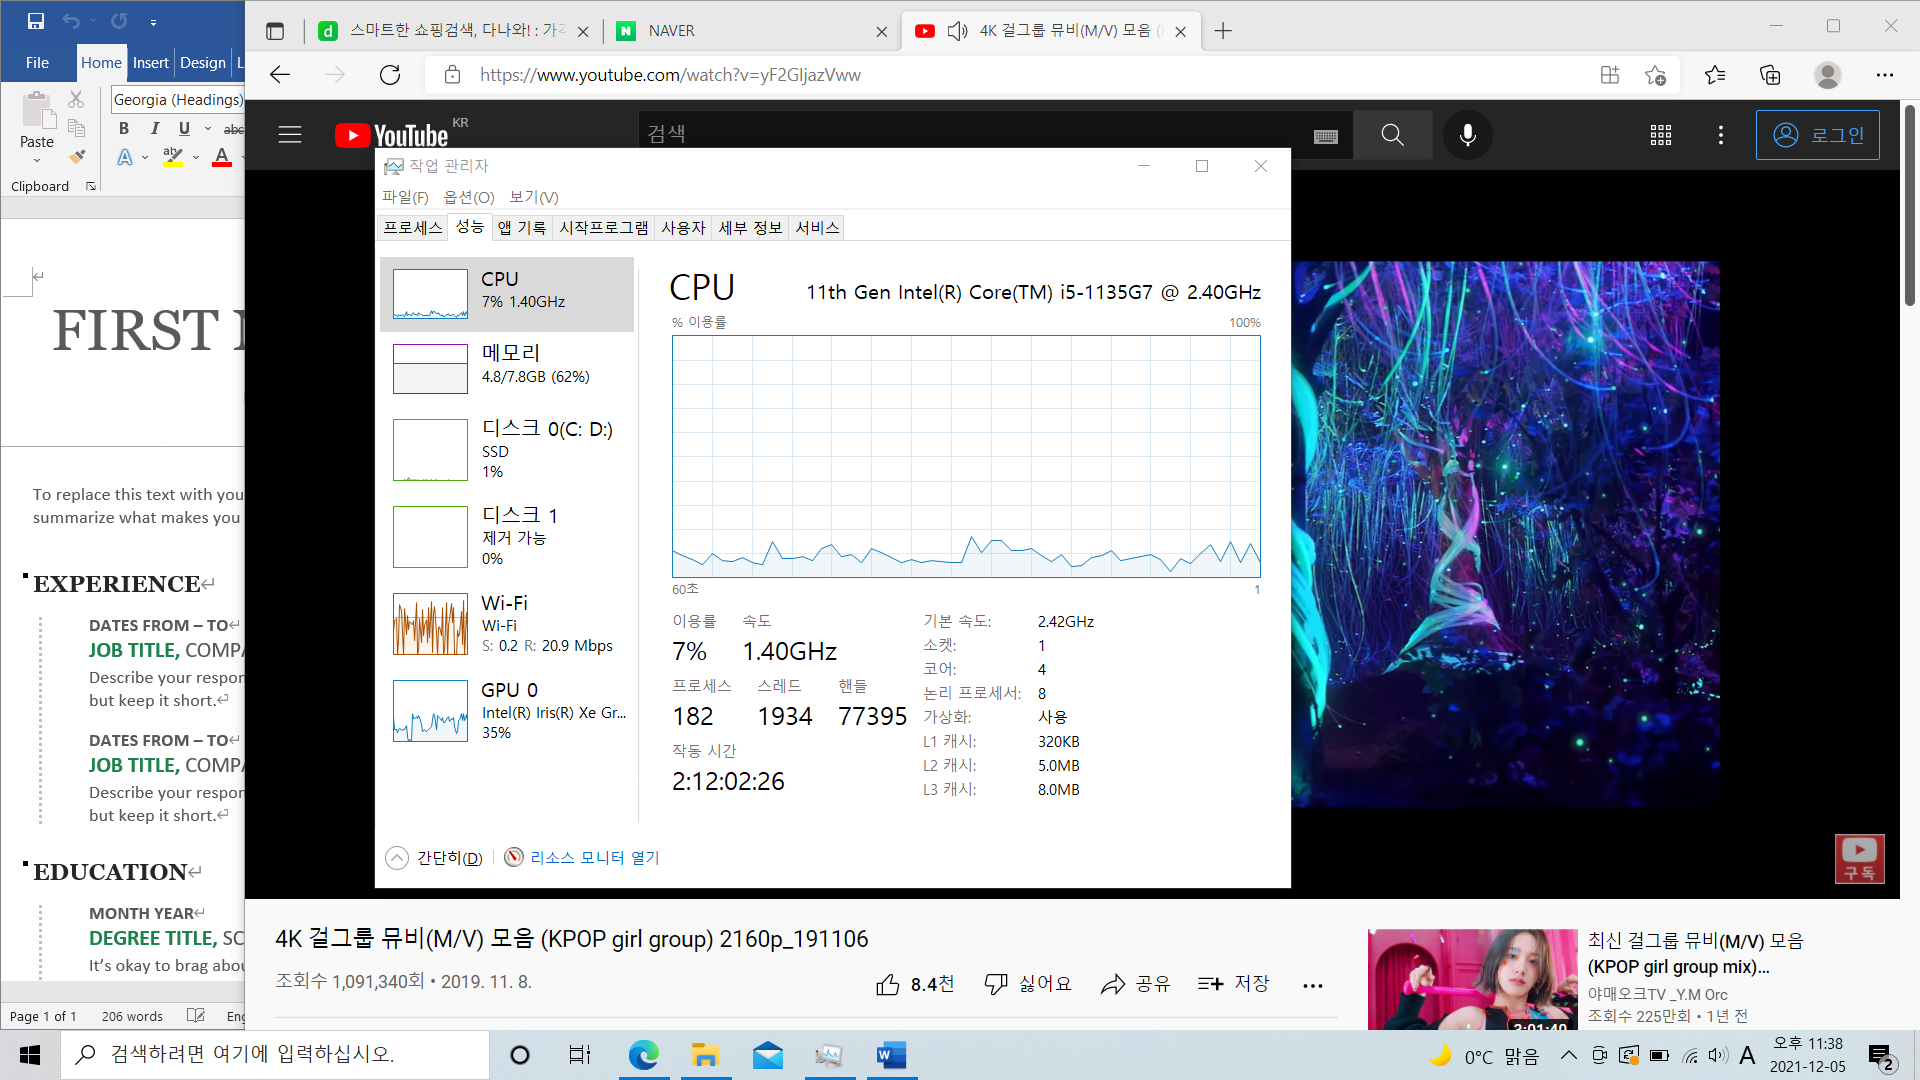Open the YouTube apps grid icon

1660,135
